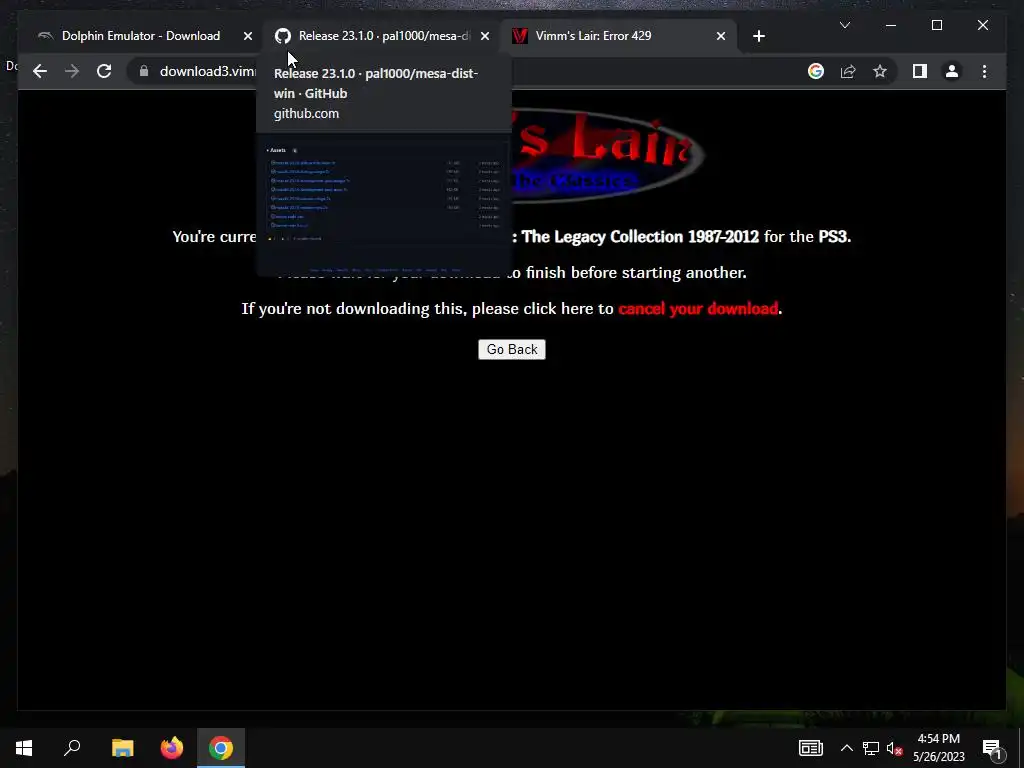
Task: Open the tab search chevron
Action: [x=844, y=25]
